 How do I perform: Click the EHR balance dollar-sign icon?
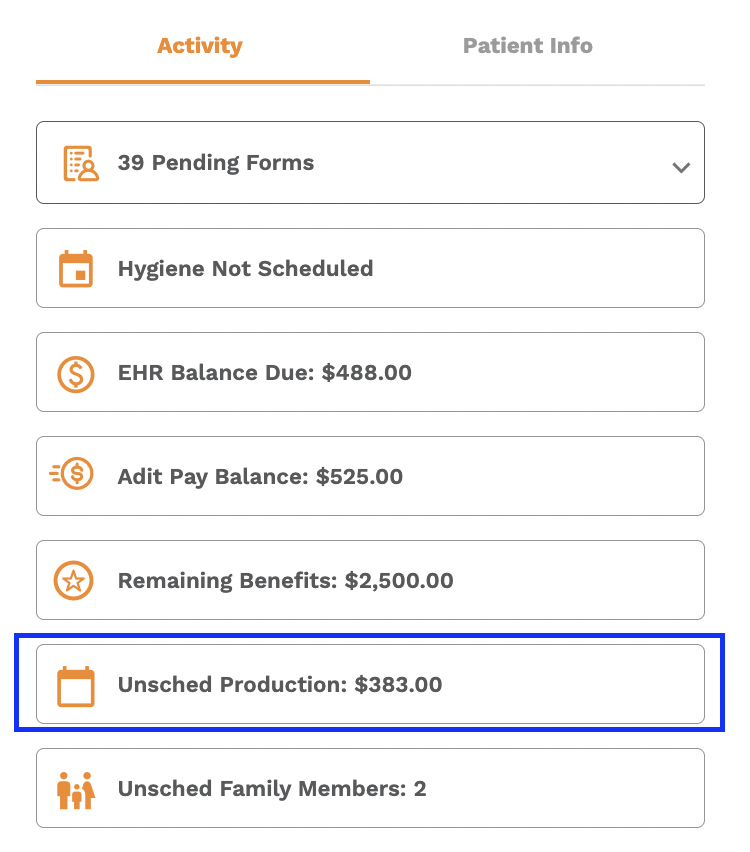point(76,374)
